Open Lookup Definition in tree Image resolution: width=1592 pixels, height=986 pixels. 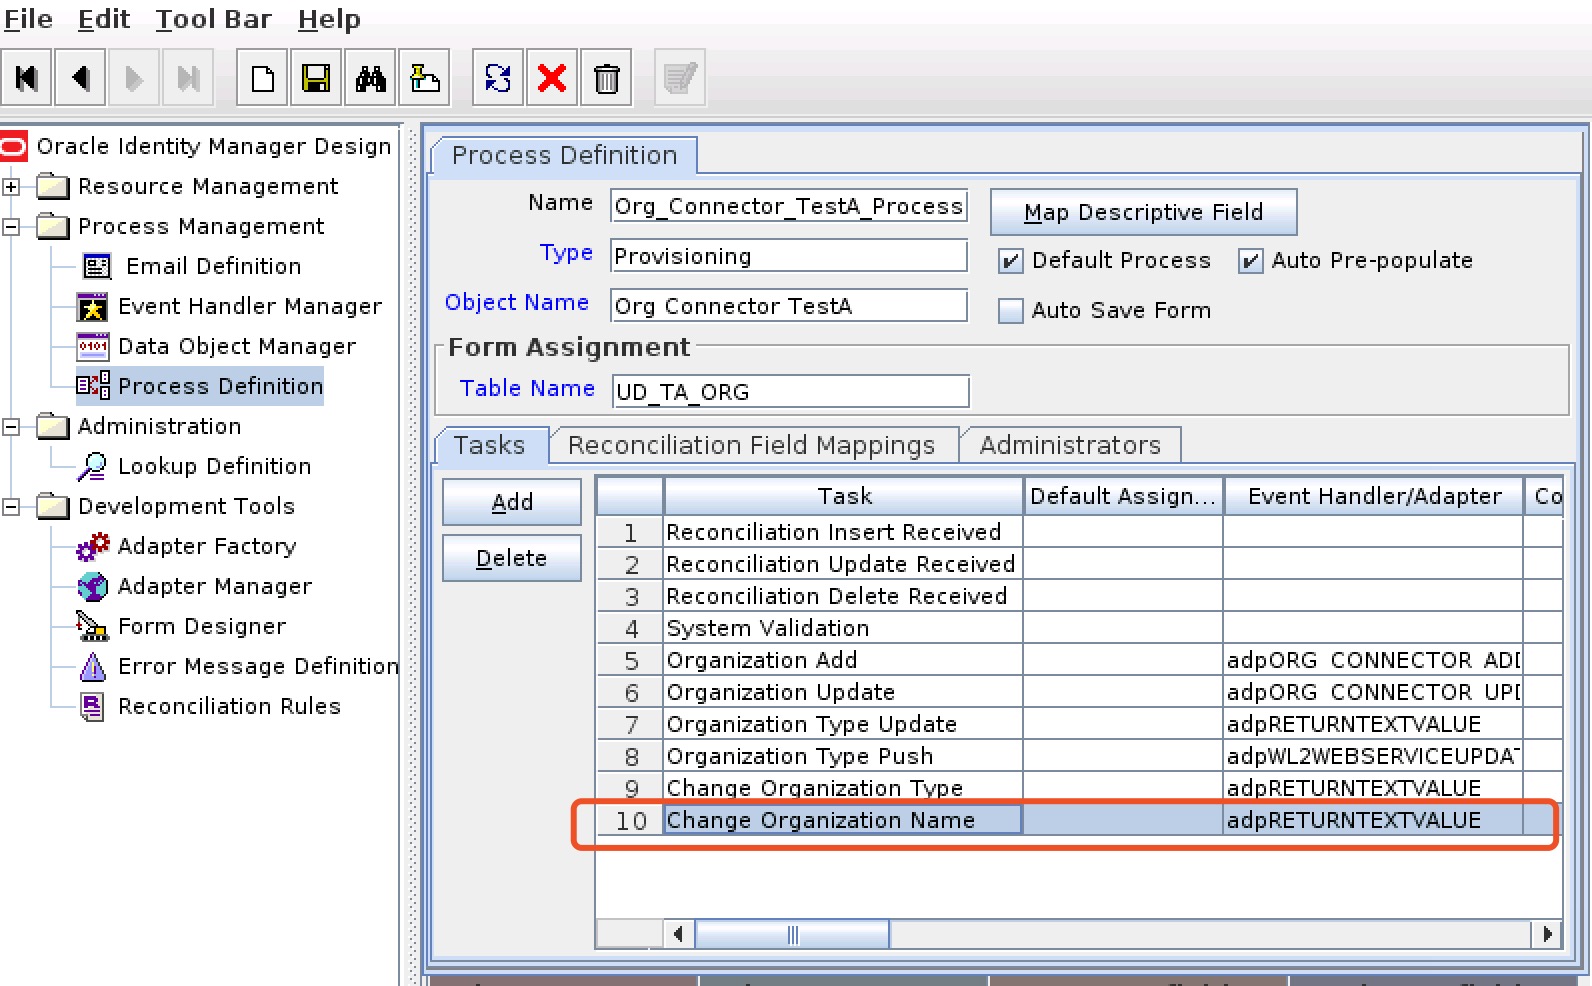214,467
